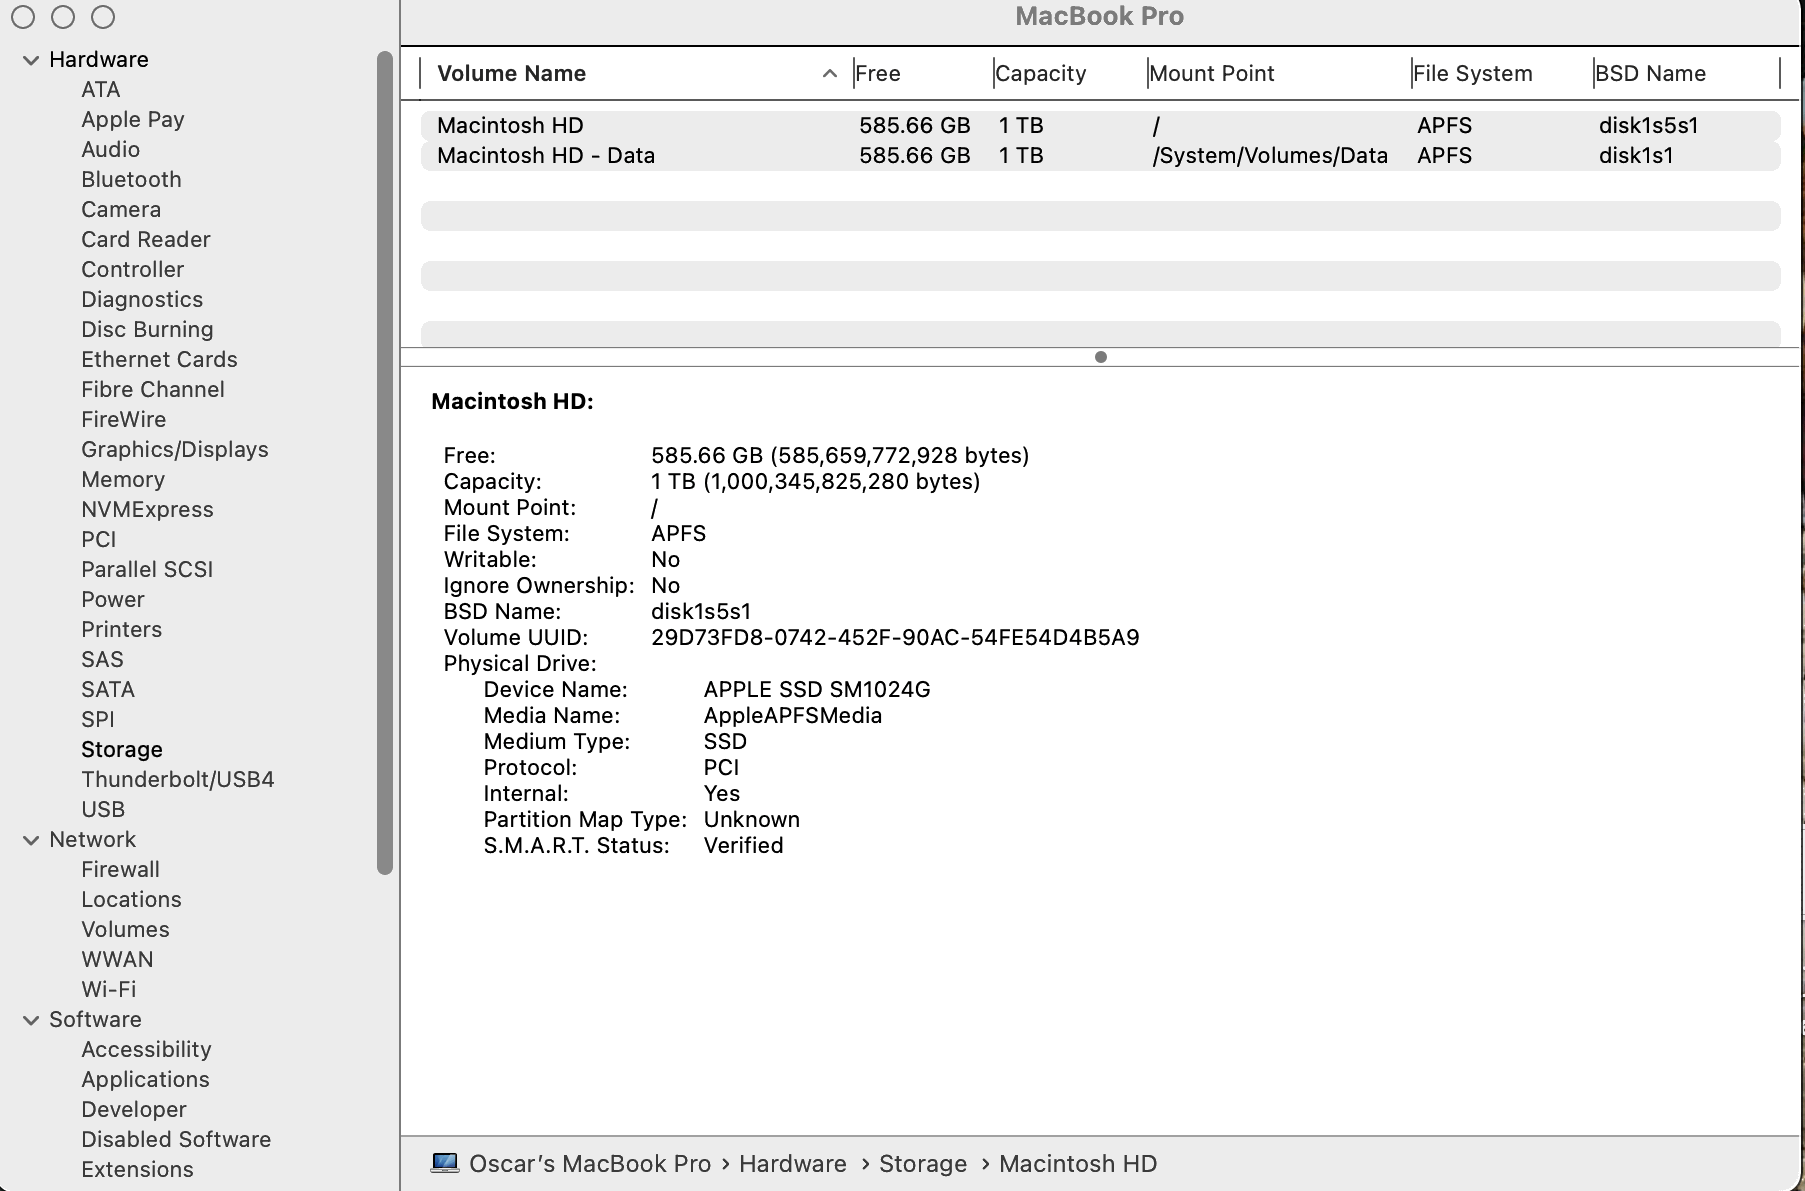The width and height of the screenshot is (1805, 1191).
Task: Collapse the Network section
Action: tap(31, 840)
